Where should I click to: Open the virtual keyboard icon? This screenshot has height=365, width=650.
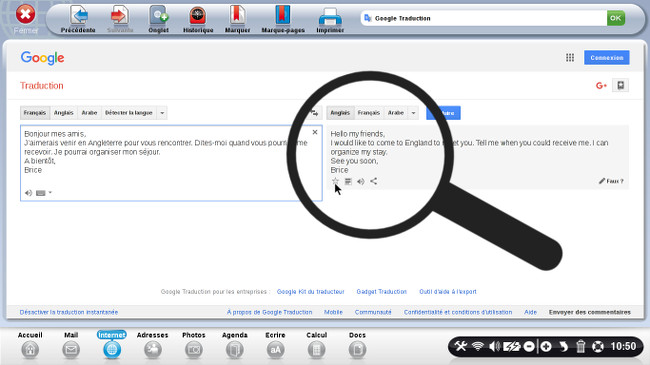tap(41, 193)
